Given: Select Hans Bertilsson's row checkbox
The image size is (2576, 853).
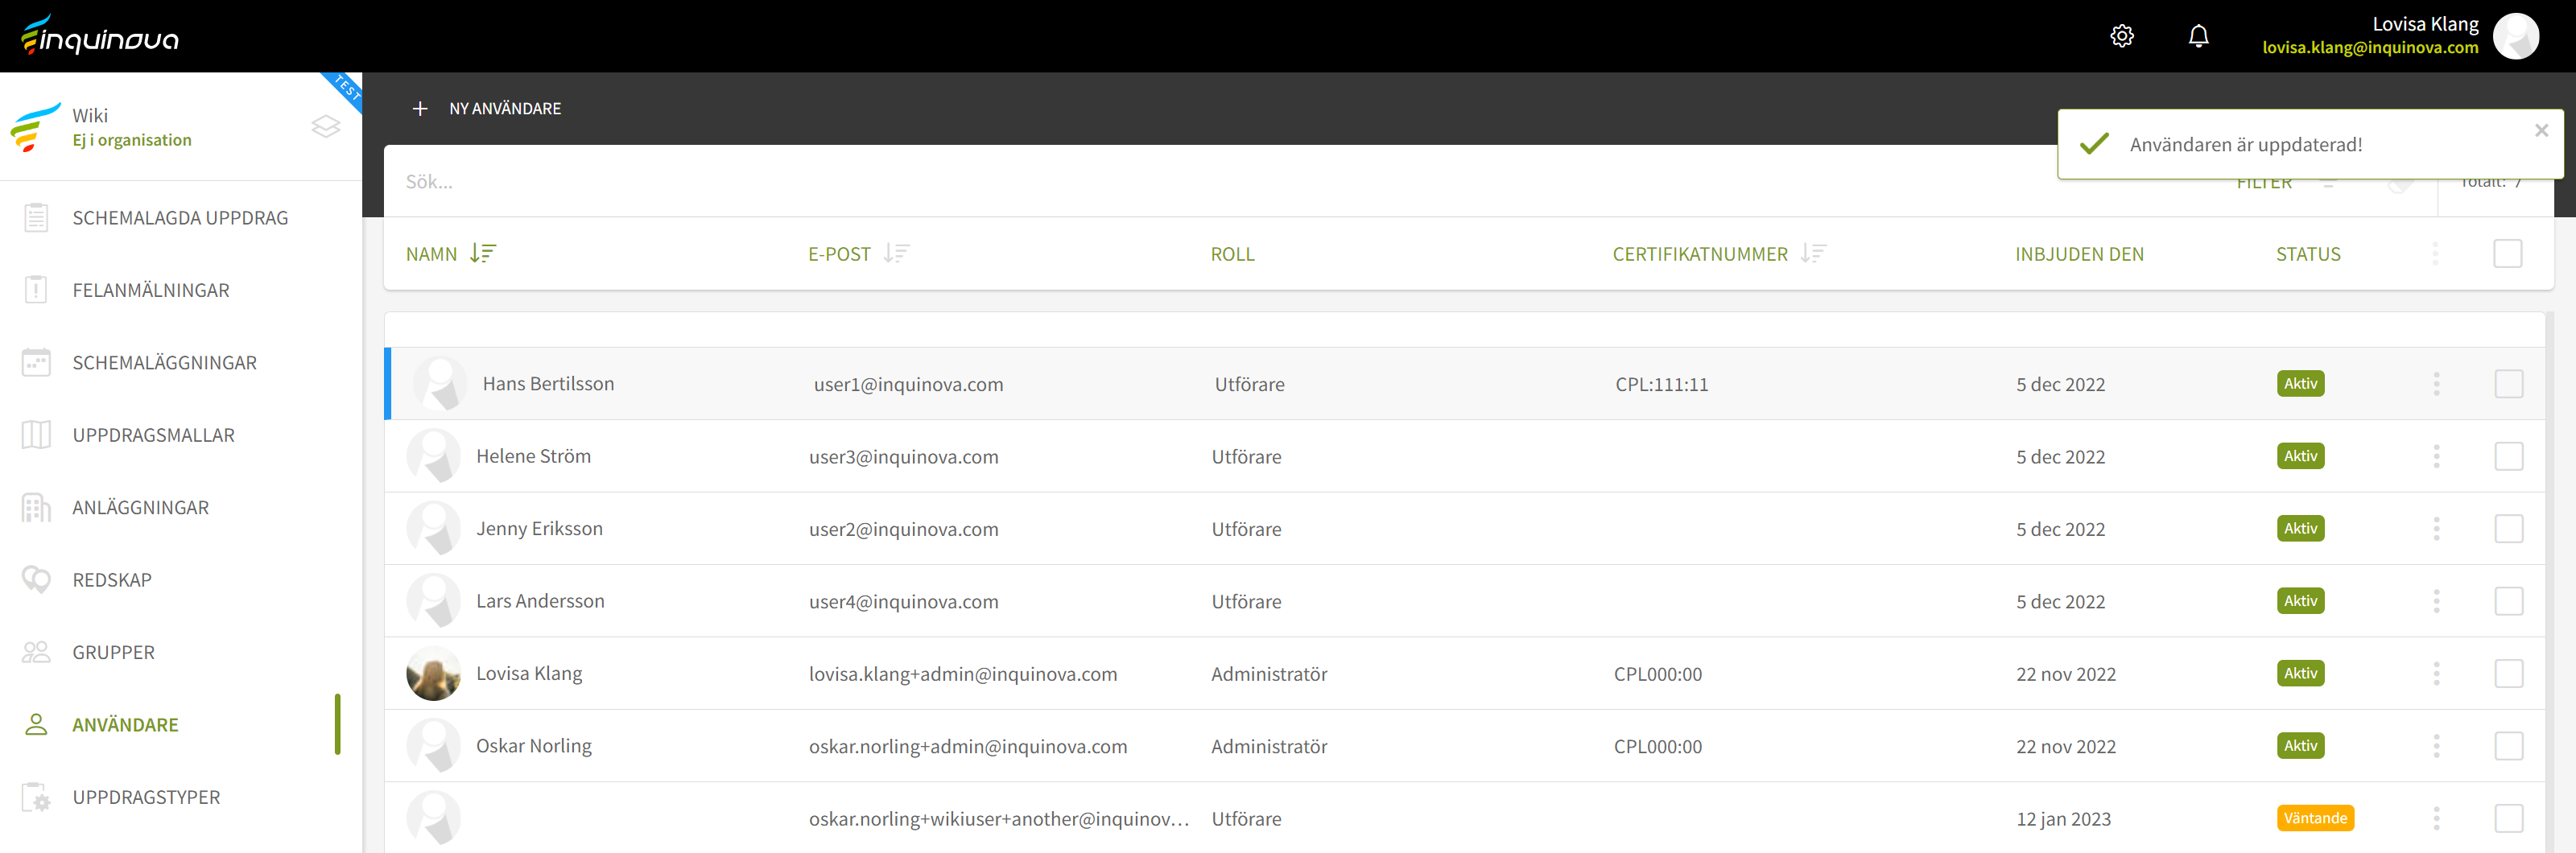Looking at the screenshot, I should (2508, 384).
